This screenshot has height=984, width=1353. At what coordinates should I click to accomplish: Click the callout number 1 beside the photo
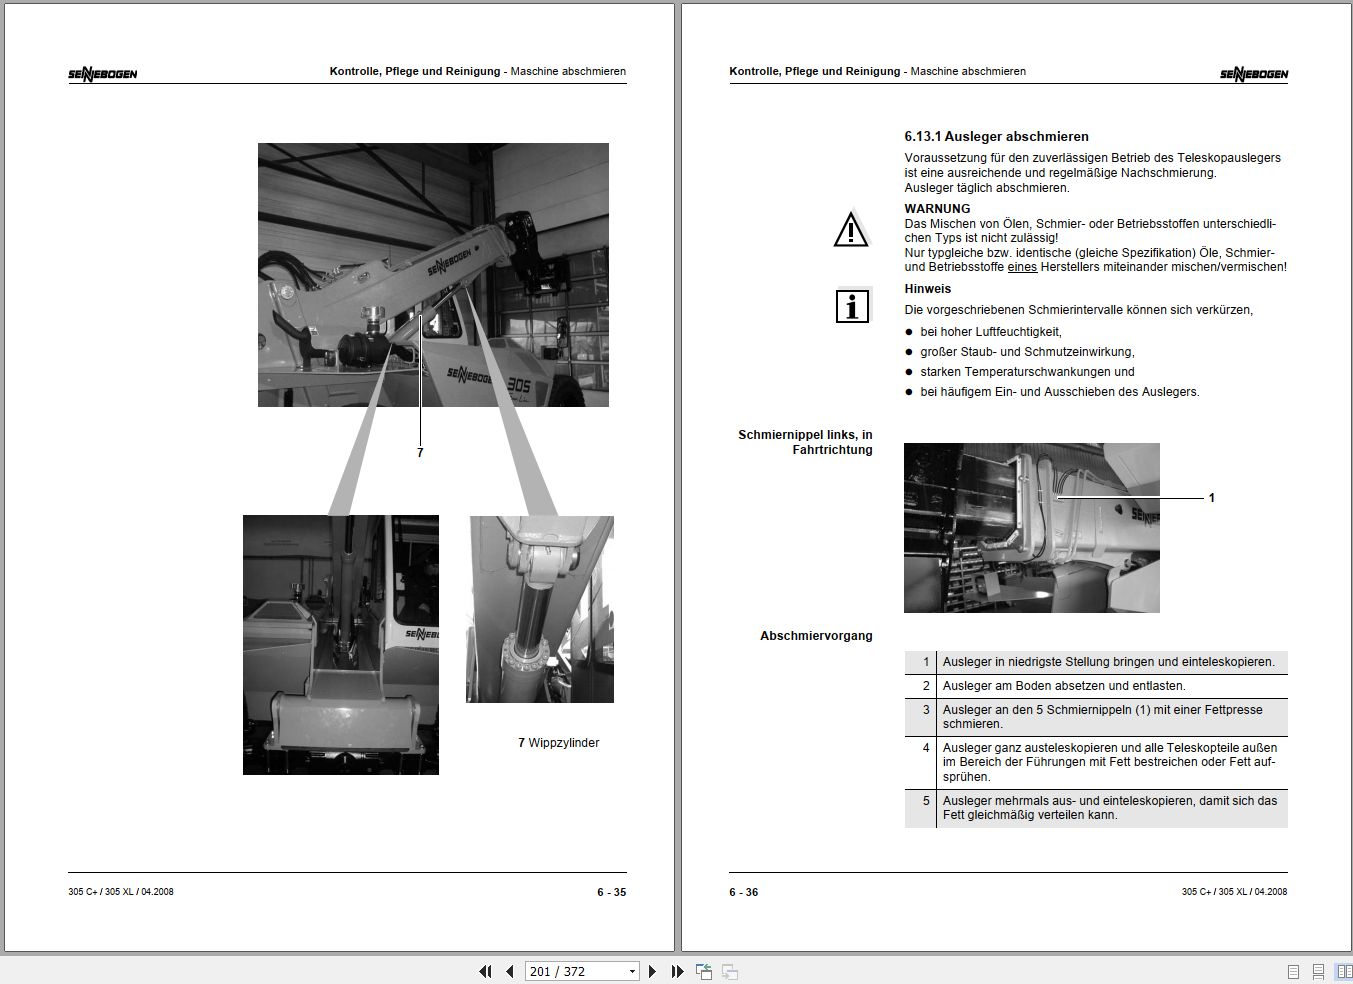coord(1212,498)
